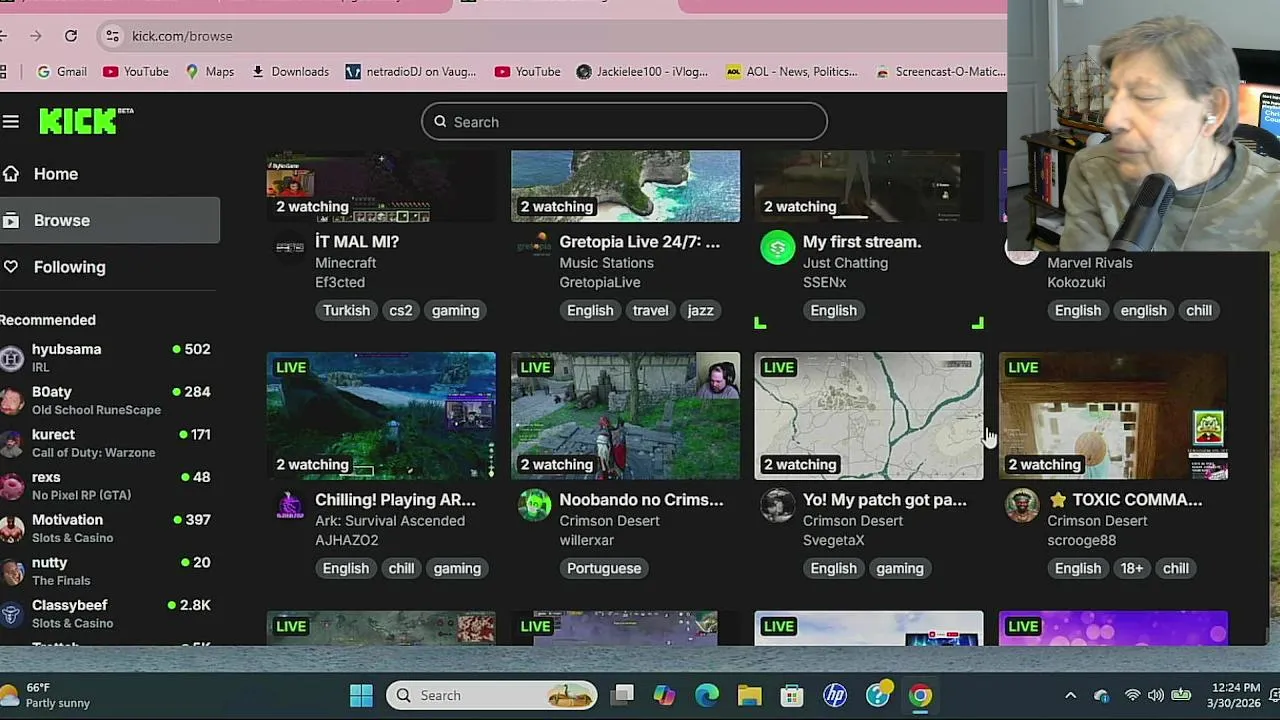Click the Windows taskbar Search box
This screenshot has width=1280, height=720.
click(492, 695)
